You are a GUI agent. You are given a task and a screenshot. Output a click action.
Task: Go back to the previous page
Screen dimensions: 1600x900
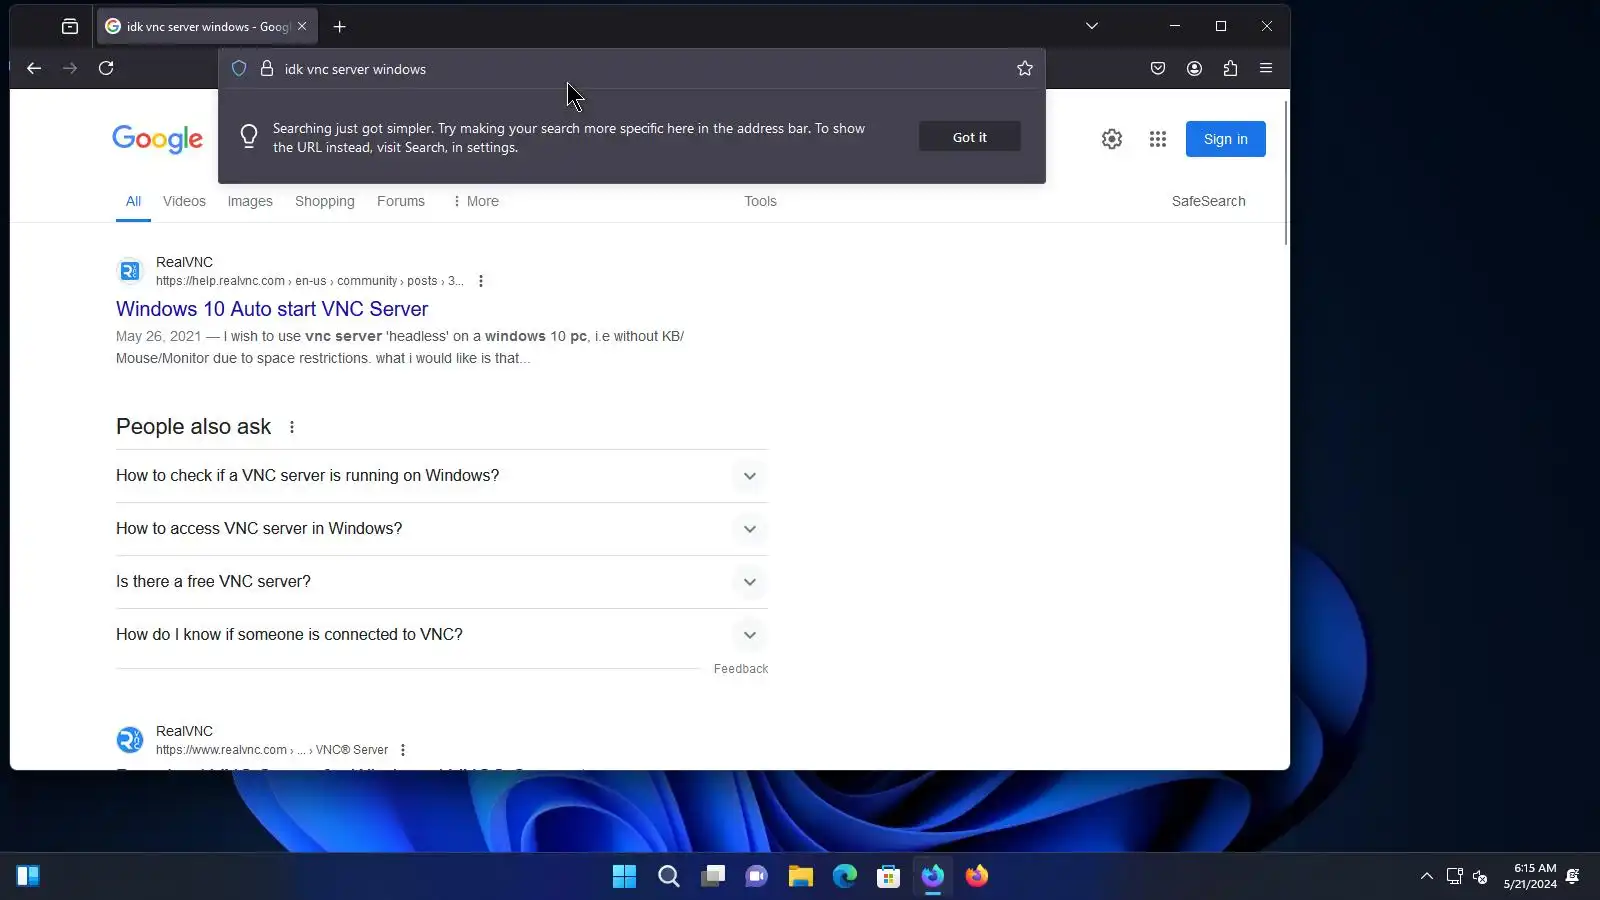(34, 68)
